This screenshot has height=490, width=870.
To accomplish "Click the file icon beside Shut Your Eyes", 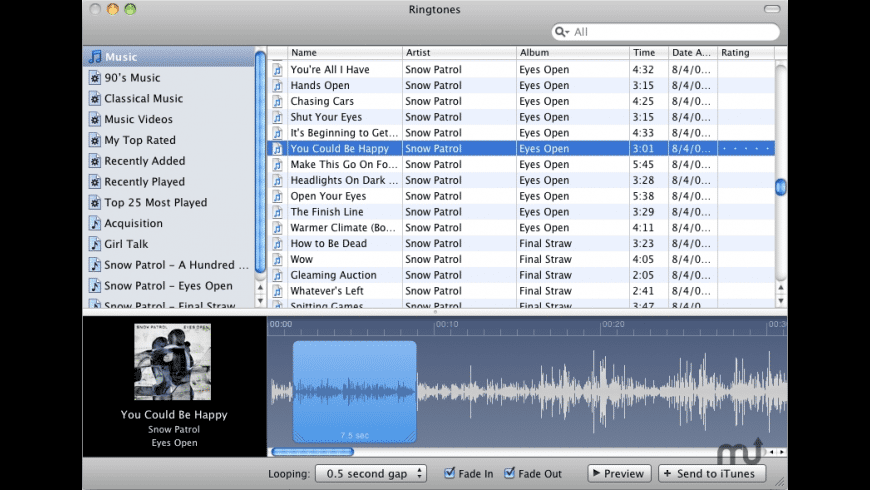I will [x=277, y=117].
